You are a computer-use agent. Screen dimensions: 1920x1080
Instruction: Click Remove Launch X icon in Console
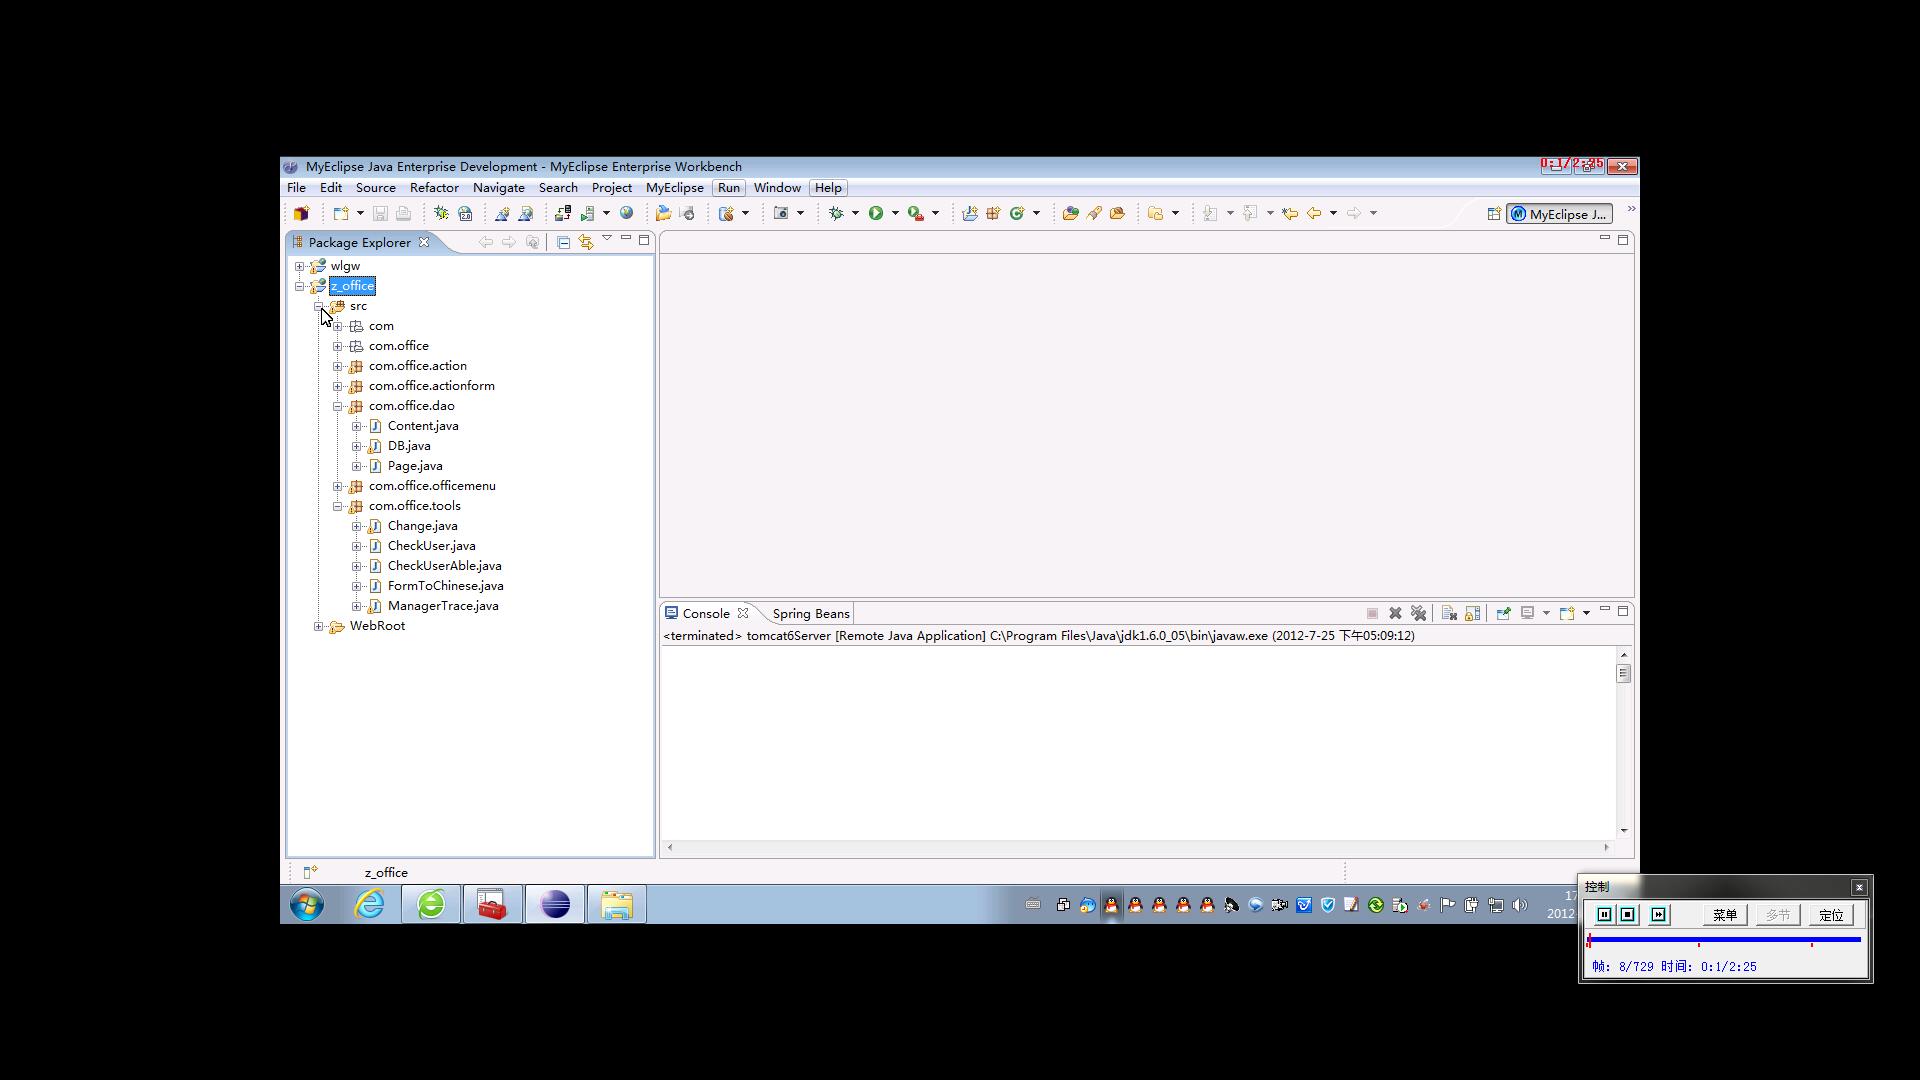coord(1395,613)
